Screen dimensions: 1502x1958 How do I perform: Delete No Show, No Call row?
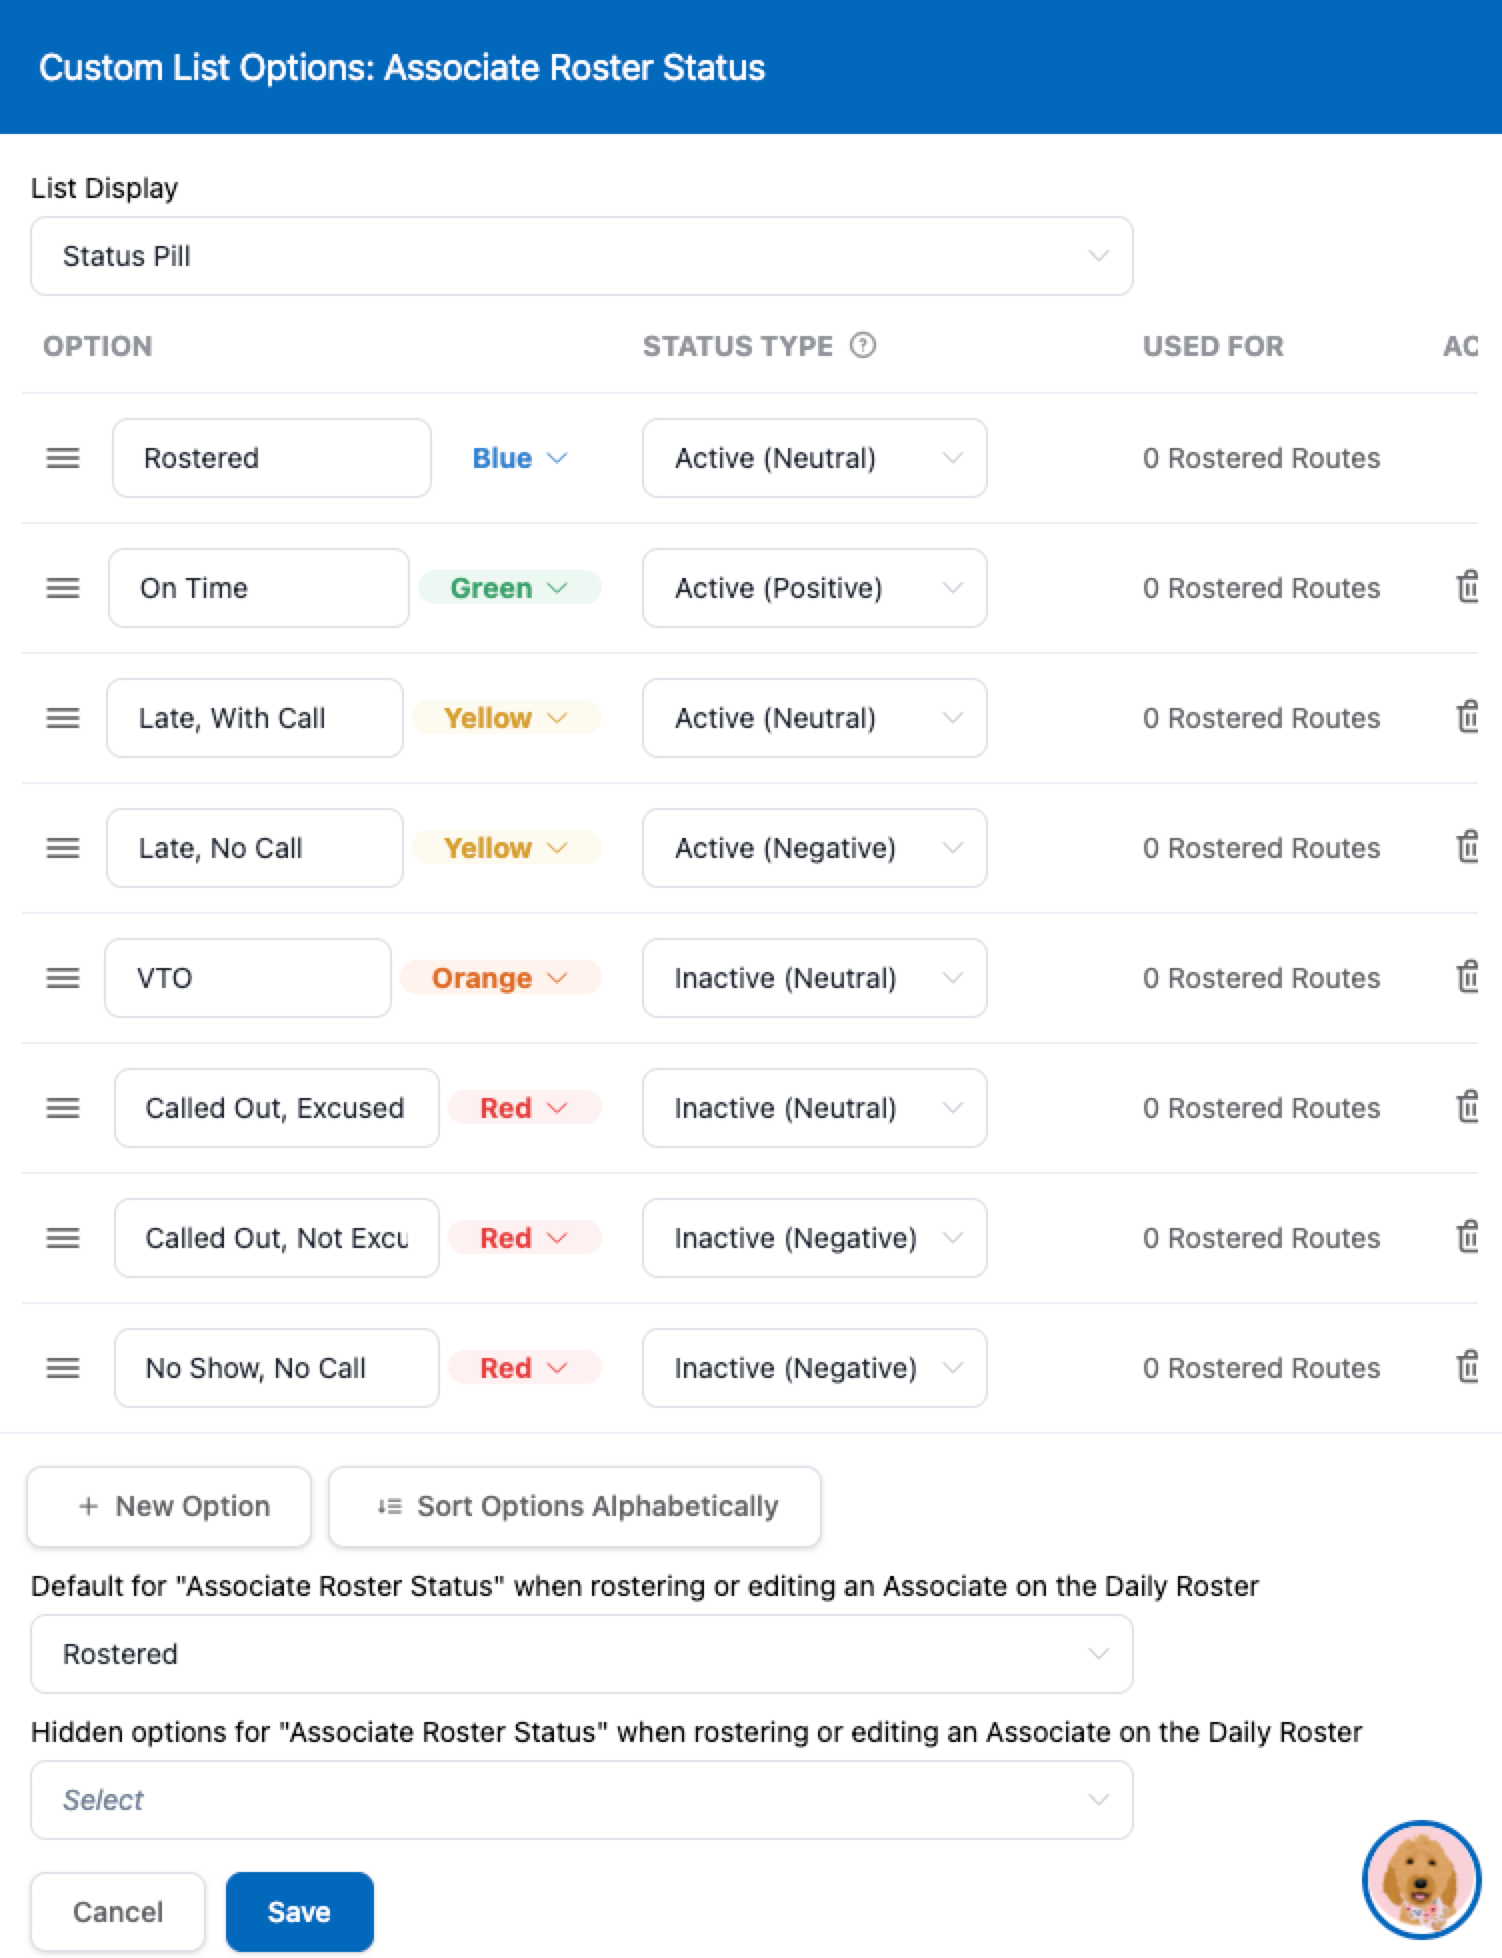[x=1466, y=1367]
